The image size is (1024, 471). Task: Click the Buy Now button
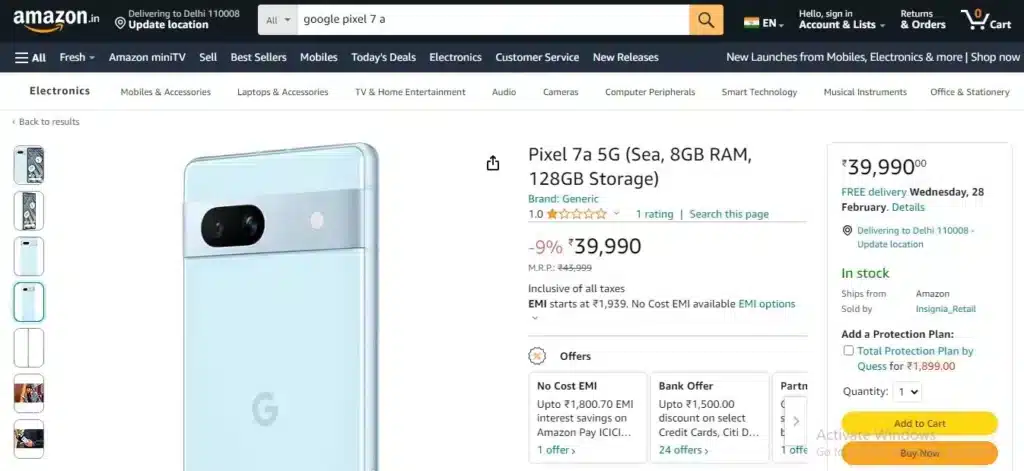click(920, 453)
